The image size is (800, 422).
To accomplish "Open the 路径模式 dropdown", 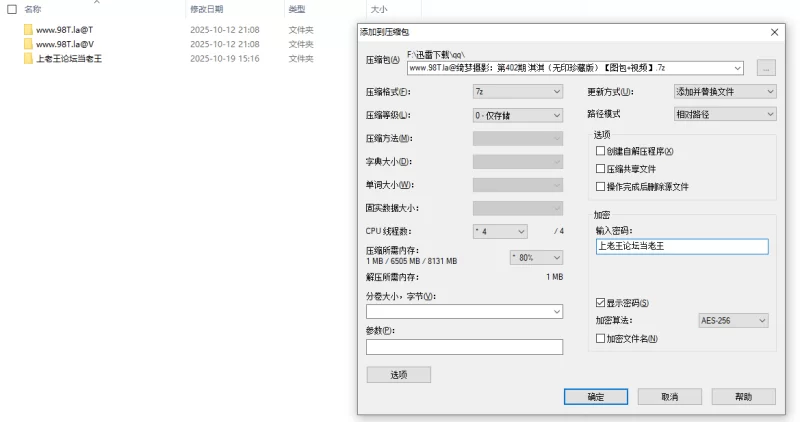I will (725, 115).
